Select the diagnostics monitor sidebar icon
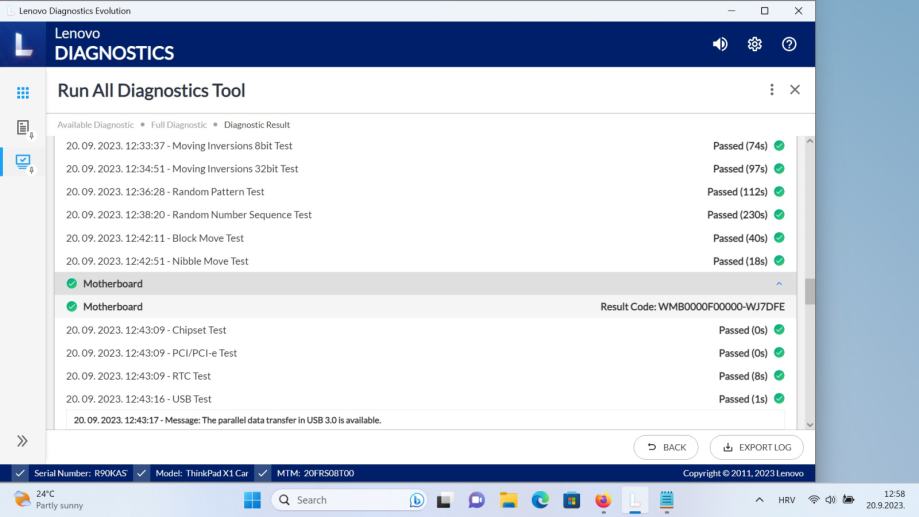This screenshot has height=517, width=919. click(22, 161)
